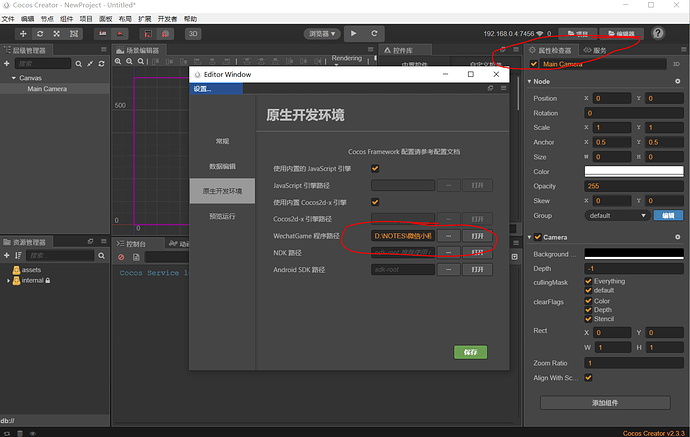Collapse the Camera component section
The width and height of the screenshot is (690, 437).
(x=529, y=237)
